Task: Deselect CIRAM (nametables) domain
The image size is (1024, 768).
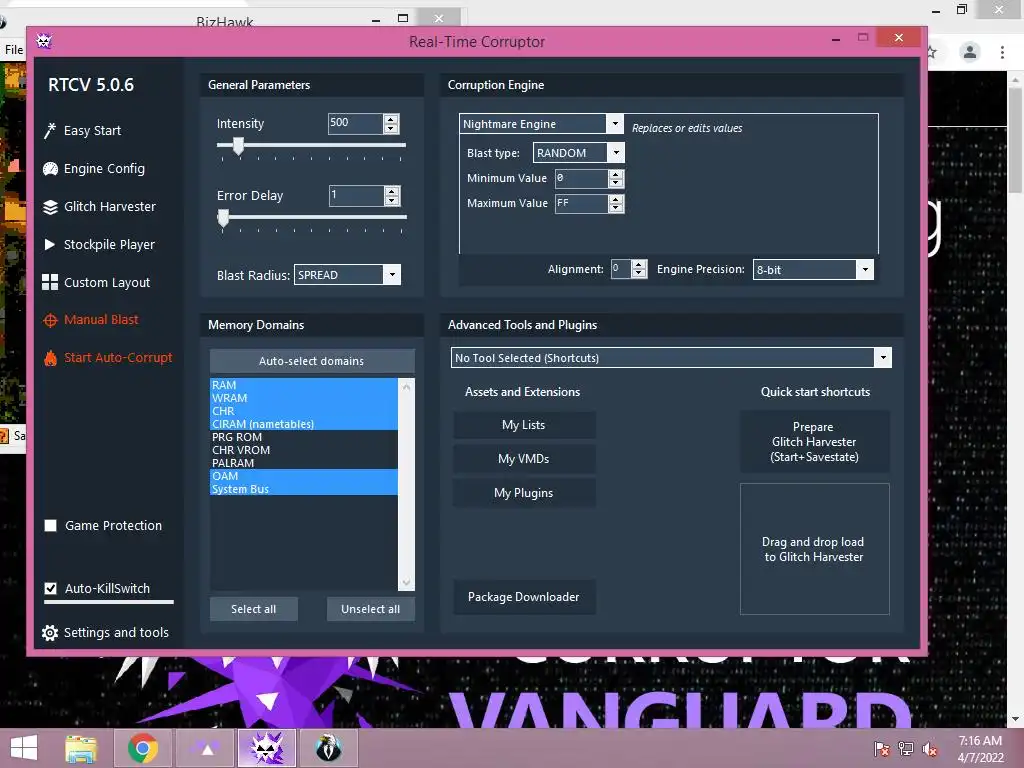Action: [304, 424]
